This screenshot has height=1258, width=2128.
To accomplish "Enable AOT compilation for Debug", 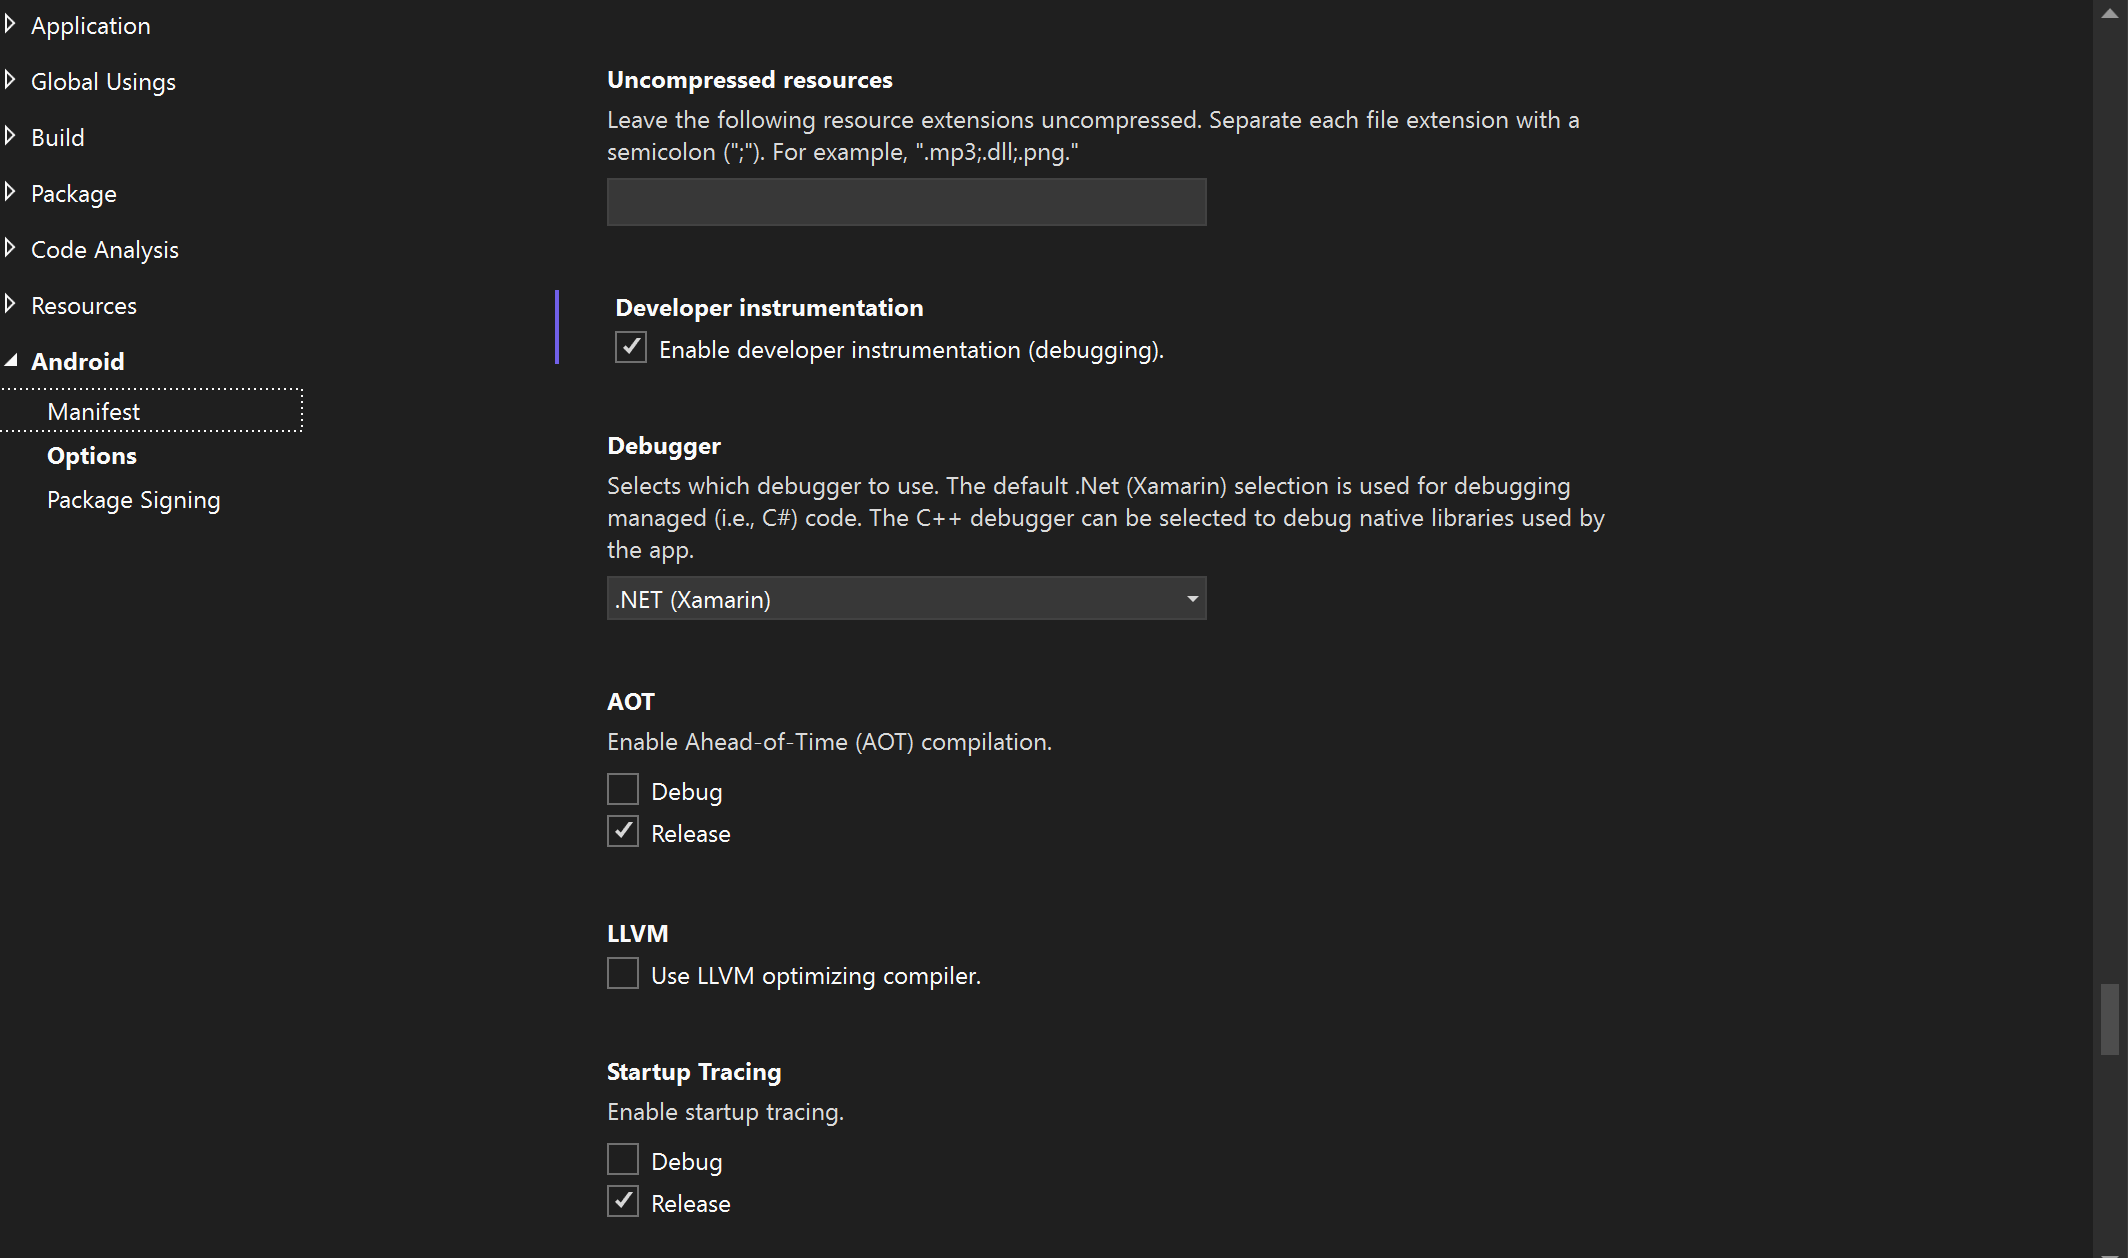I will point(622,789).
